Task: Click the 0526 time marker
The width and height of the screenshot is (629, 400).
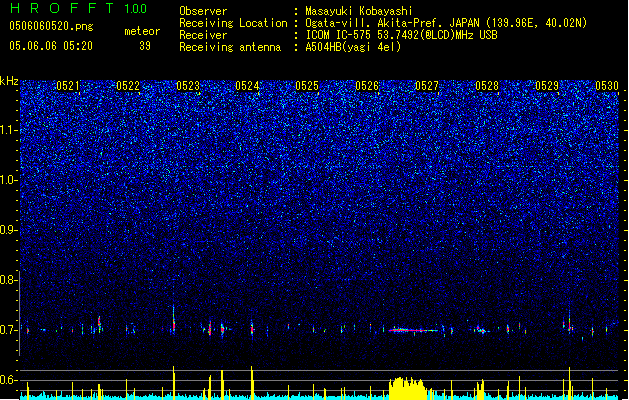Action: tap(367, 86)
